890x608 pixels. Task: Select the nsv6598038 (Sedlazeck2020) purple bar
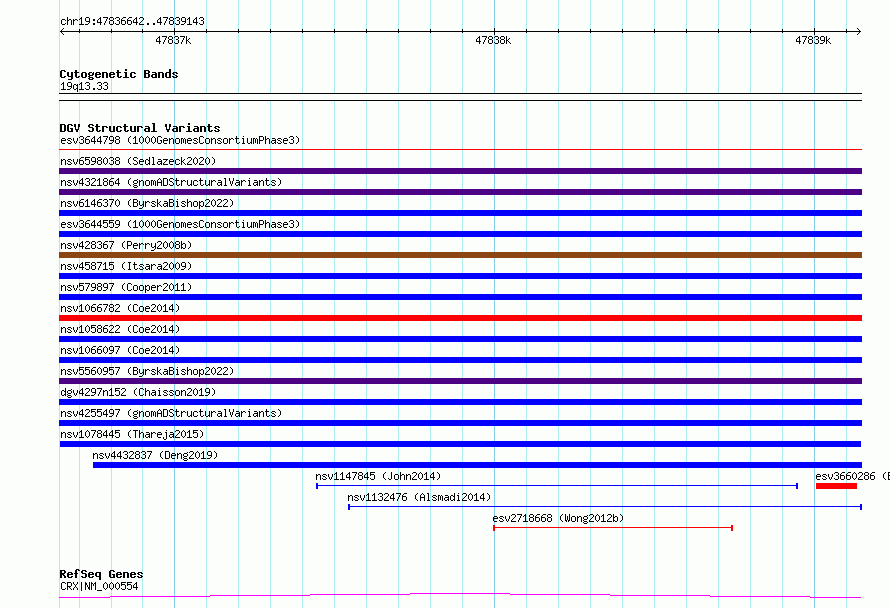pyautogui.click(x=460, y=171)
